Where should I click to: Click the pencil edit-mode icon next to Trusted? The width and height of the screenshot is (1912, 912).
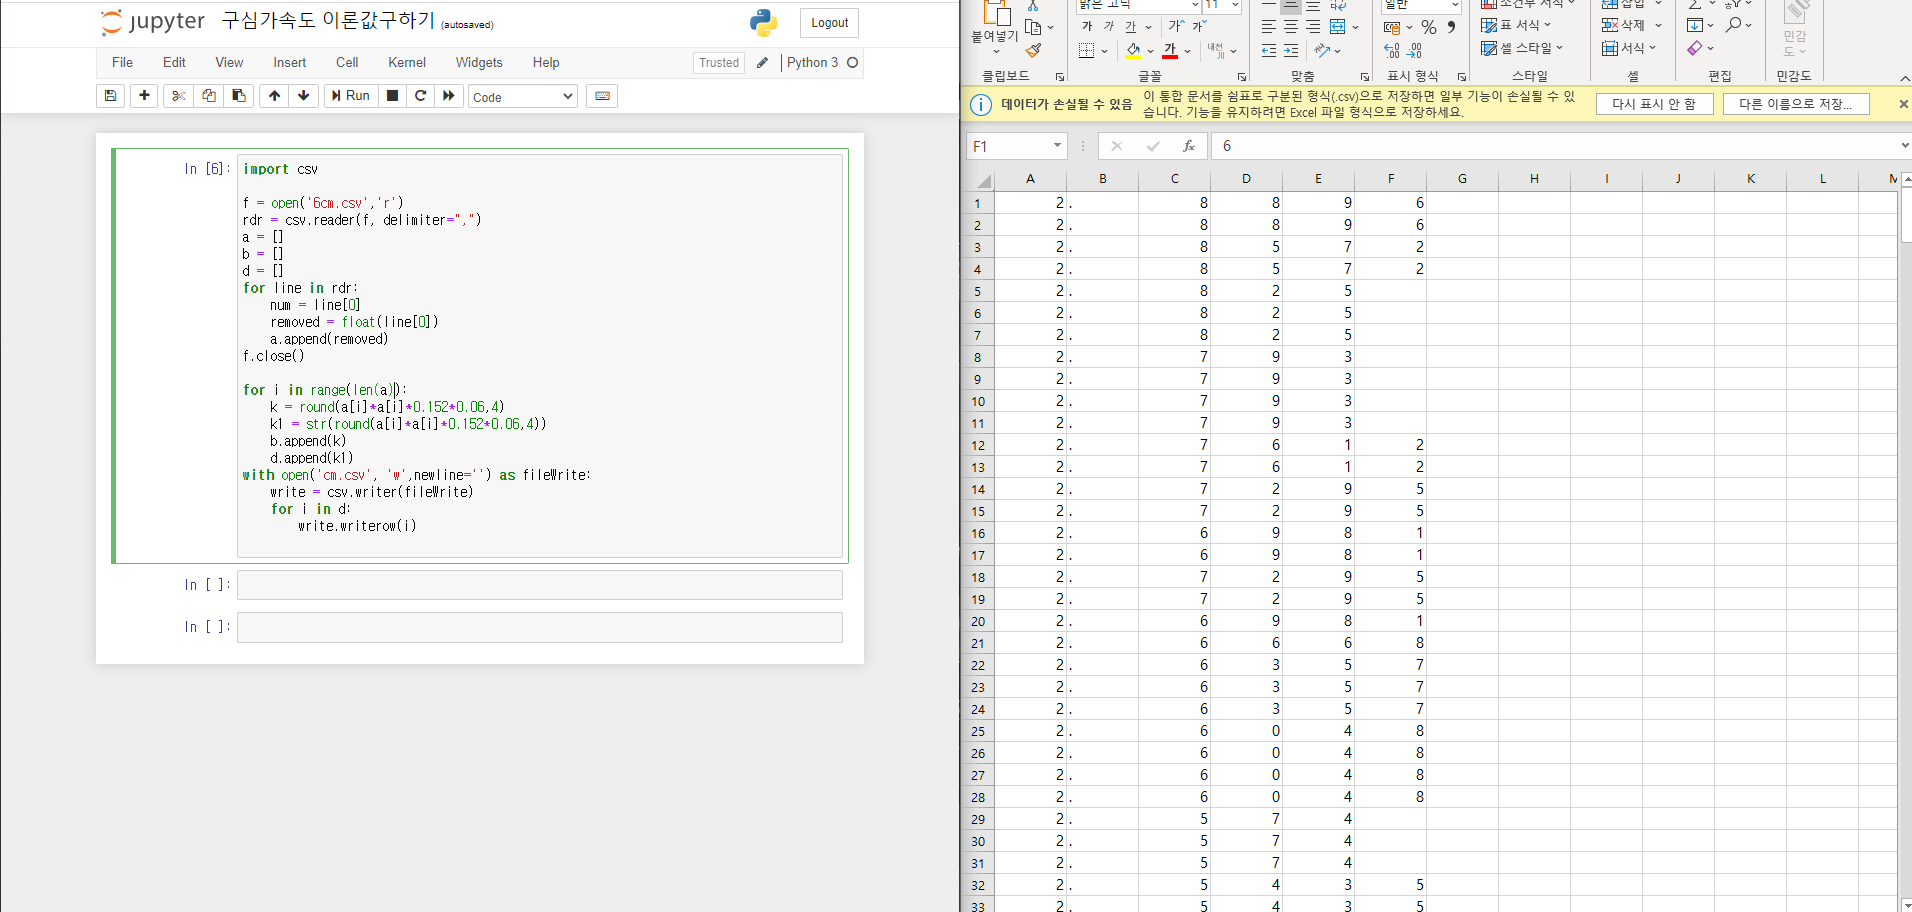762,62
